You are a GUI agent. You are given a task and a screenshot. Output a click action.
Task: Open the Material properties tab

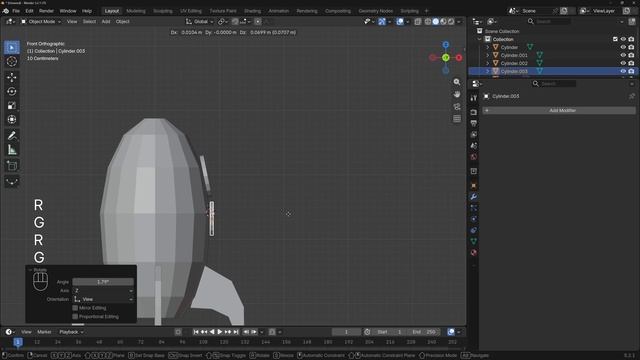pos(473,252)
